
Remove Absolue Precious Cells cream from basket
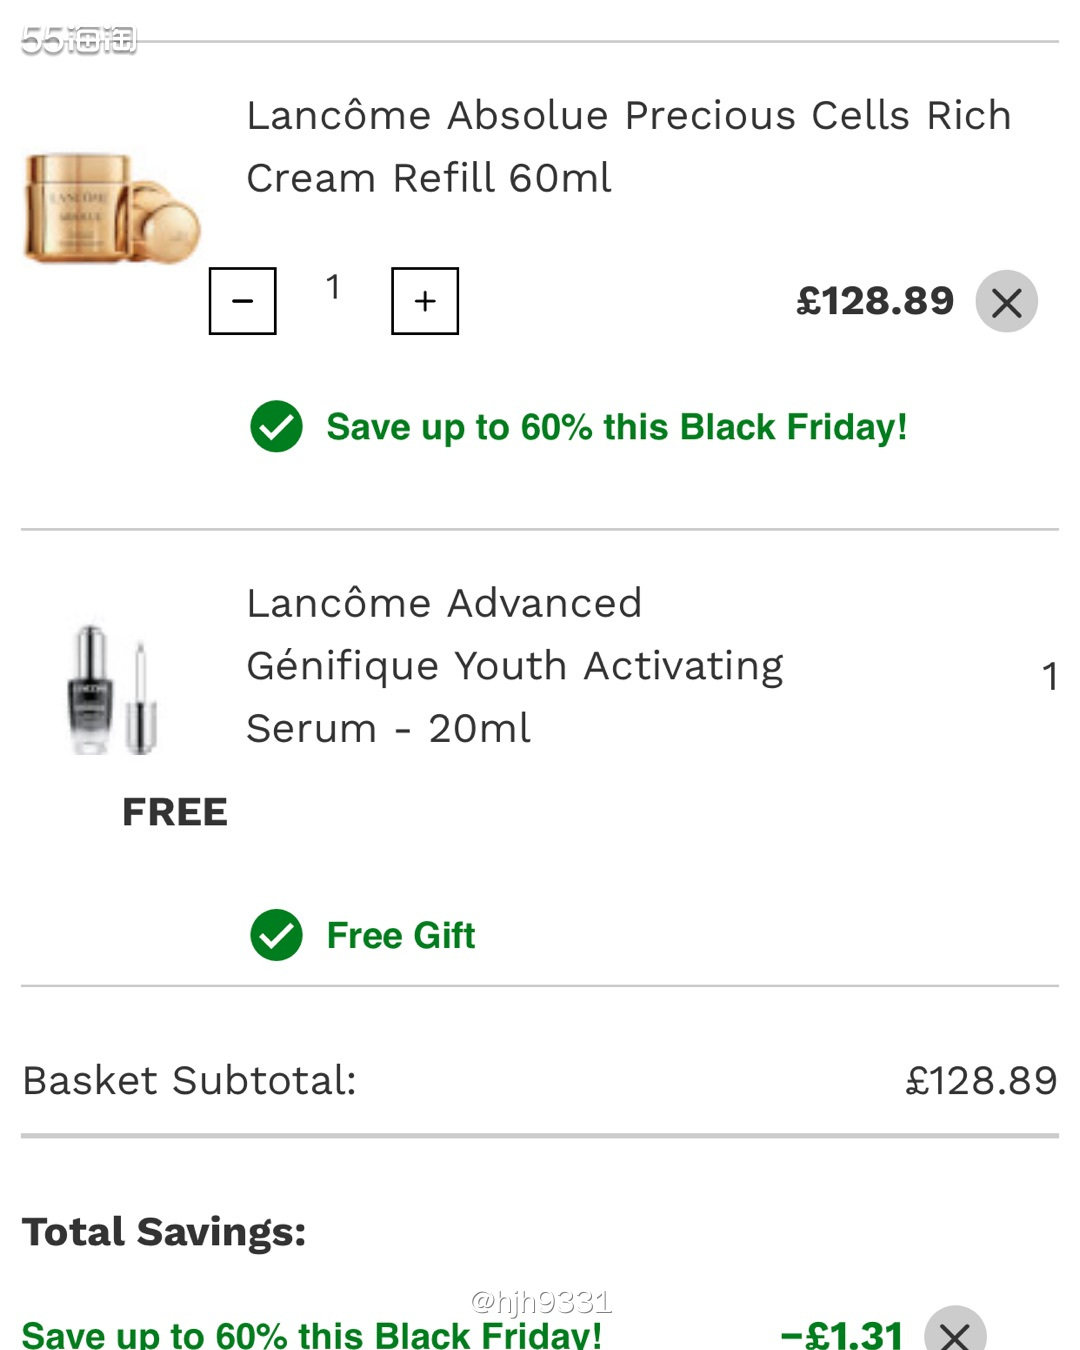pyautogui.click(x=1006, y=301)
